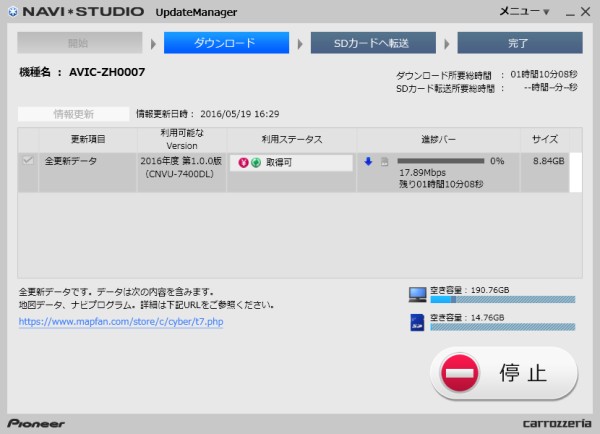600x434 pixels.
Task: Click the 全更新データ row label
Action: tap(71, 161)
